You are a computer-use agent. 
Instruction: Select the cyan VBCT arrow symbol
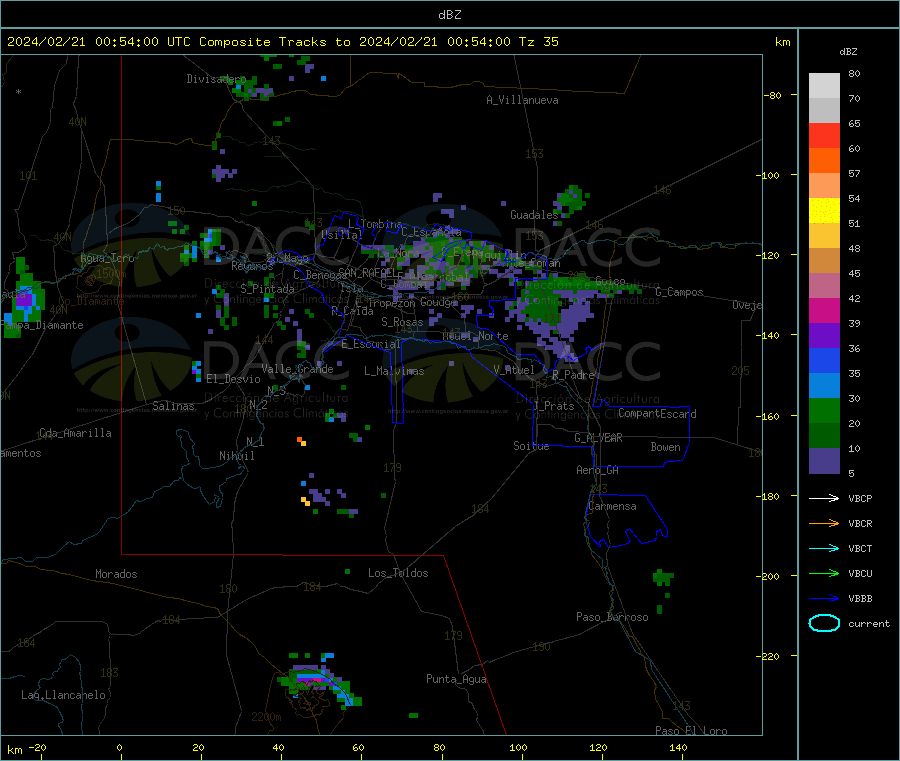[x=824, y=549]
